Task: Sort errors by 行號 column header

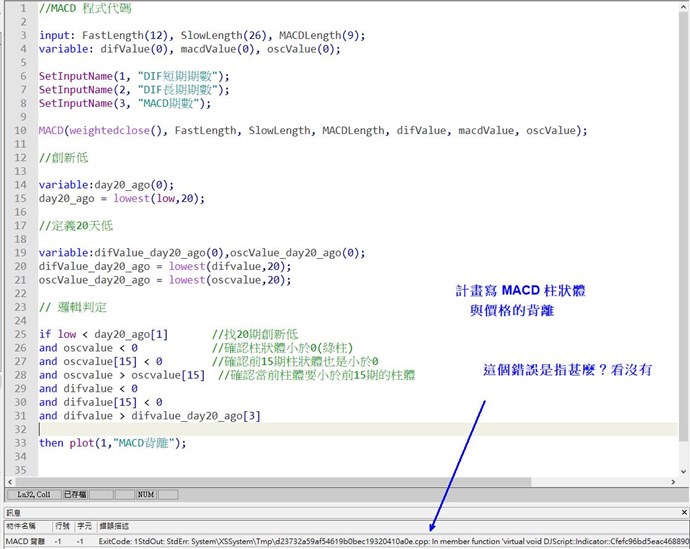Action: [62, 525]
